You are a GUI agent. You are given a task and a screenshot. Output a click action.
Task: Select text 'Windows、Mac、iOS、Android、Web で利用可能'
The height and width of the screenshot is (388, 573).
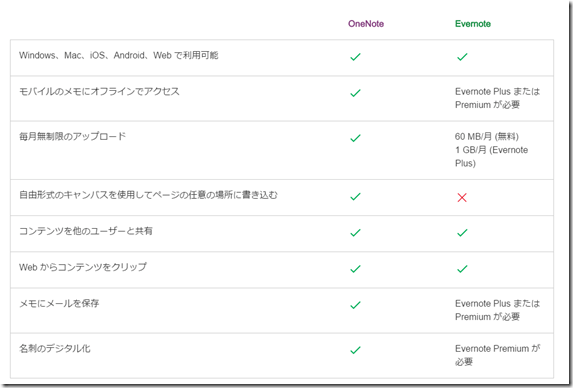click(x=119, y=55)
